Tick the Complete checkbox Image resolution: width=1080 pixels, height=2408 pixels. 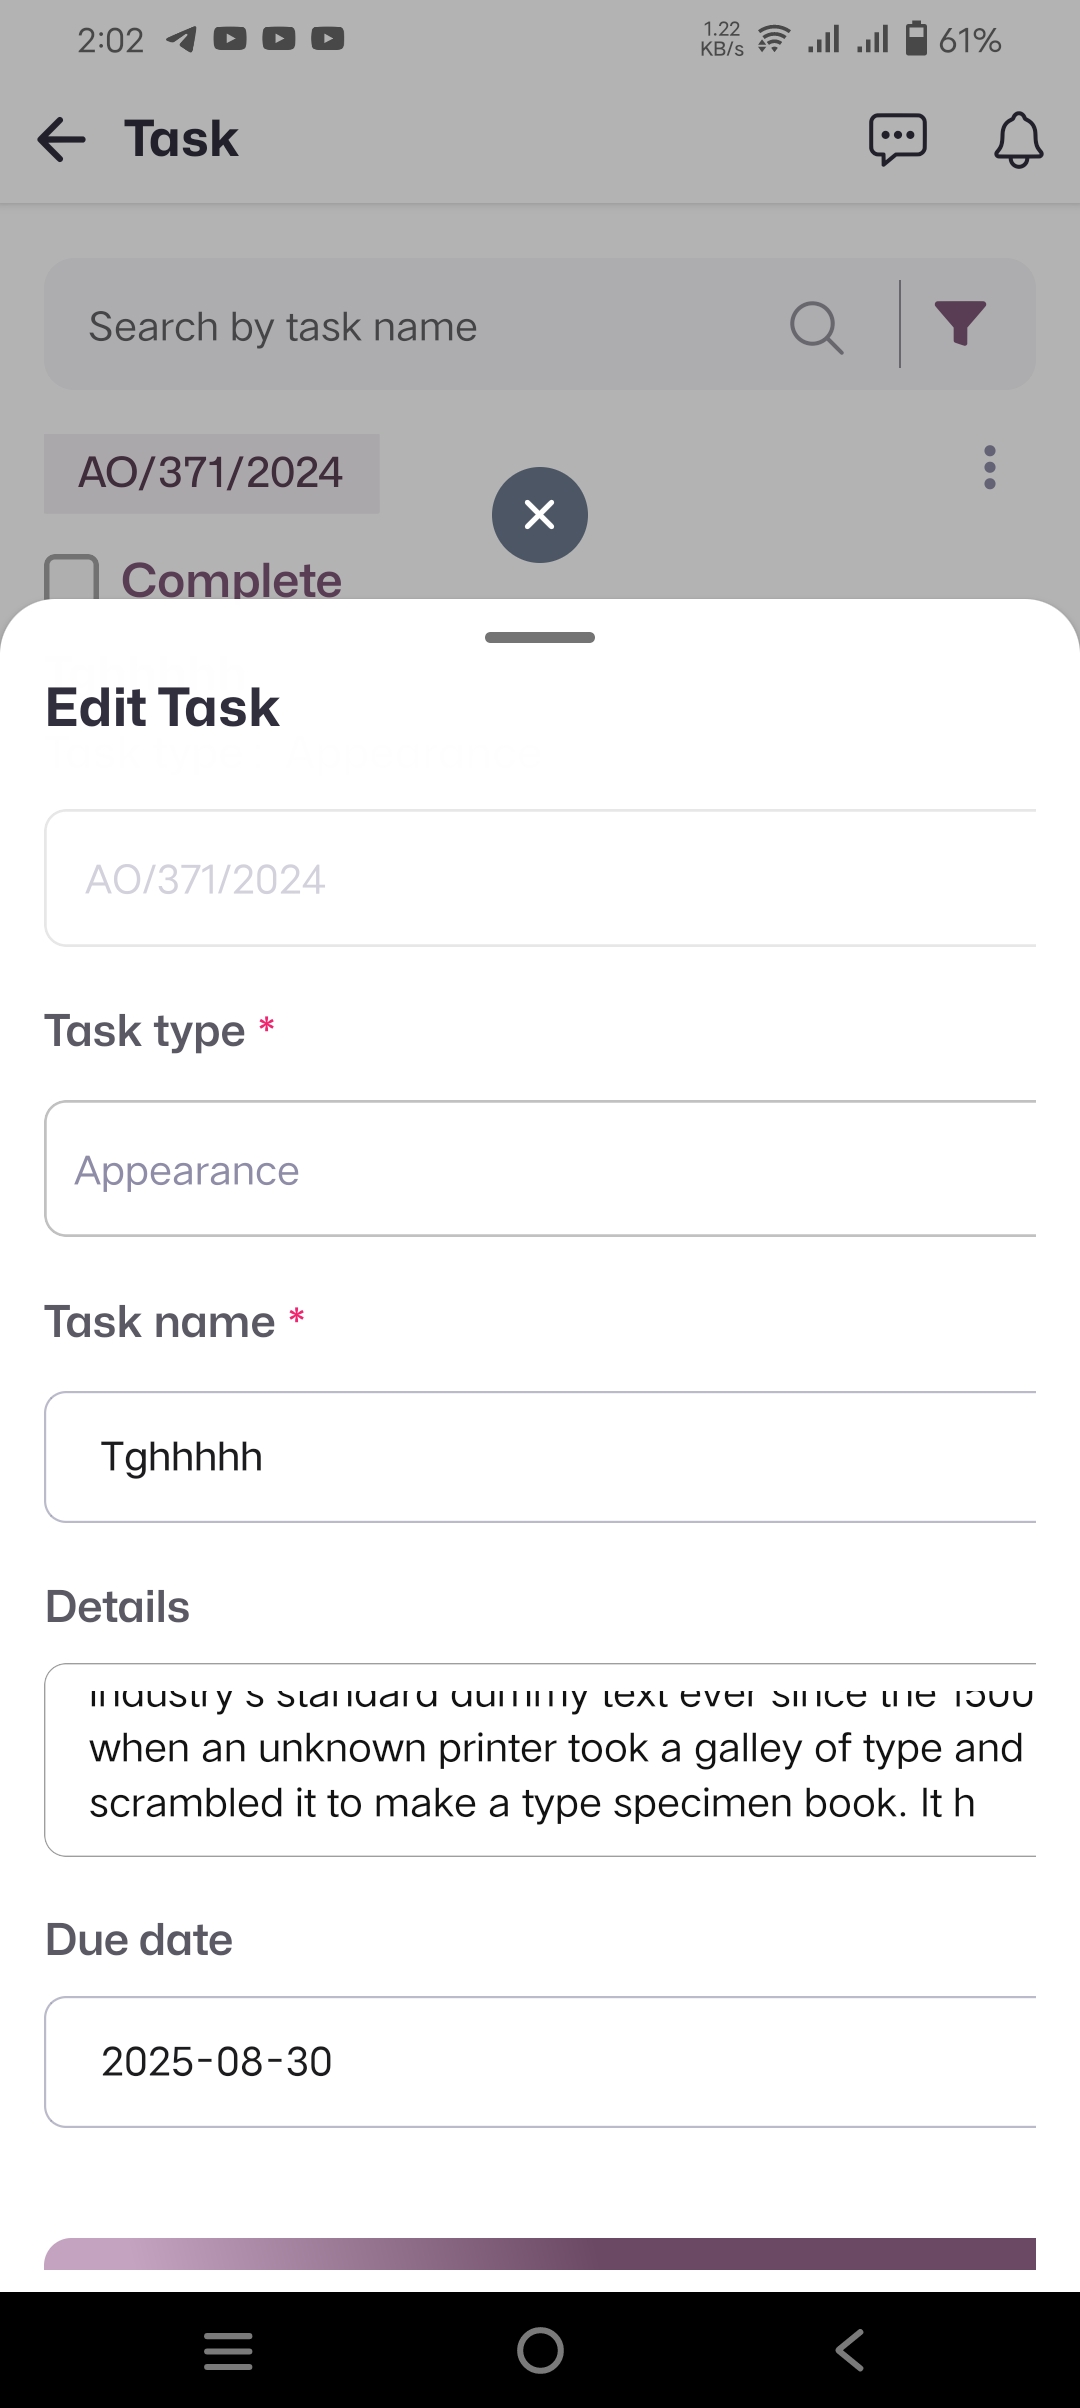pos(72,580)
